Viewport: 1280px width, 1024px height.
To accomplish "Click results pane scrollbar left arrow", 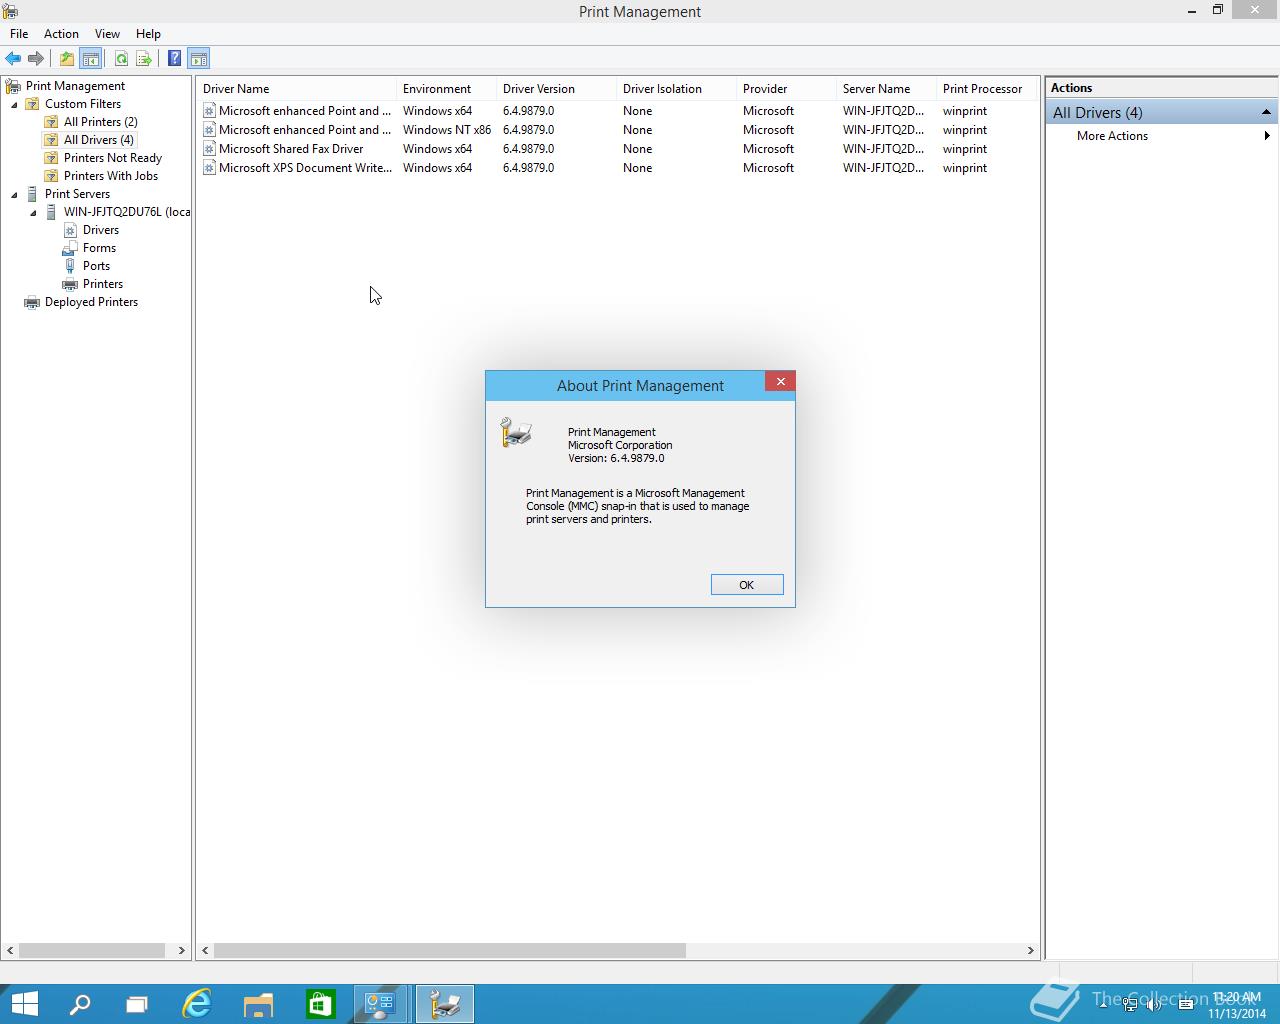I will (205, 950).
